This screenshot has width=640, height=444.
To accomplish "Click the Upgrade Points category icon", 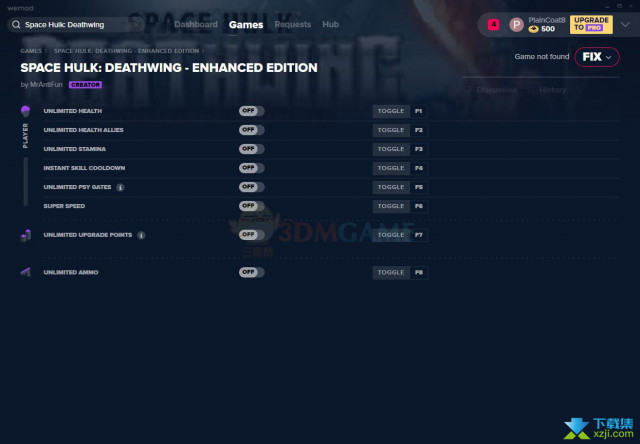I will pos(26,235).
